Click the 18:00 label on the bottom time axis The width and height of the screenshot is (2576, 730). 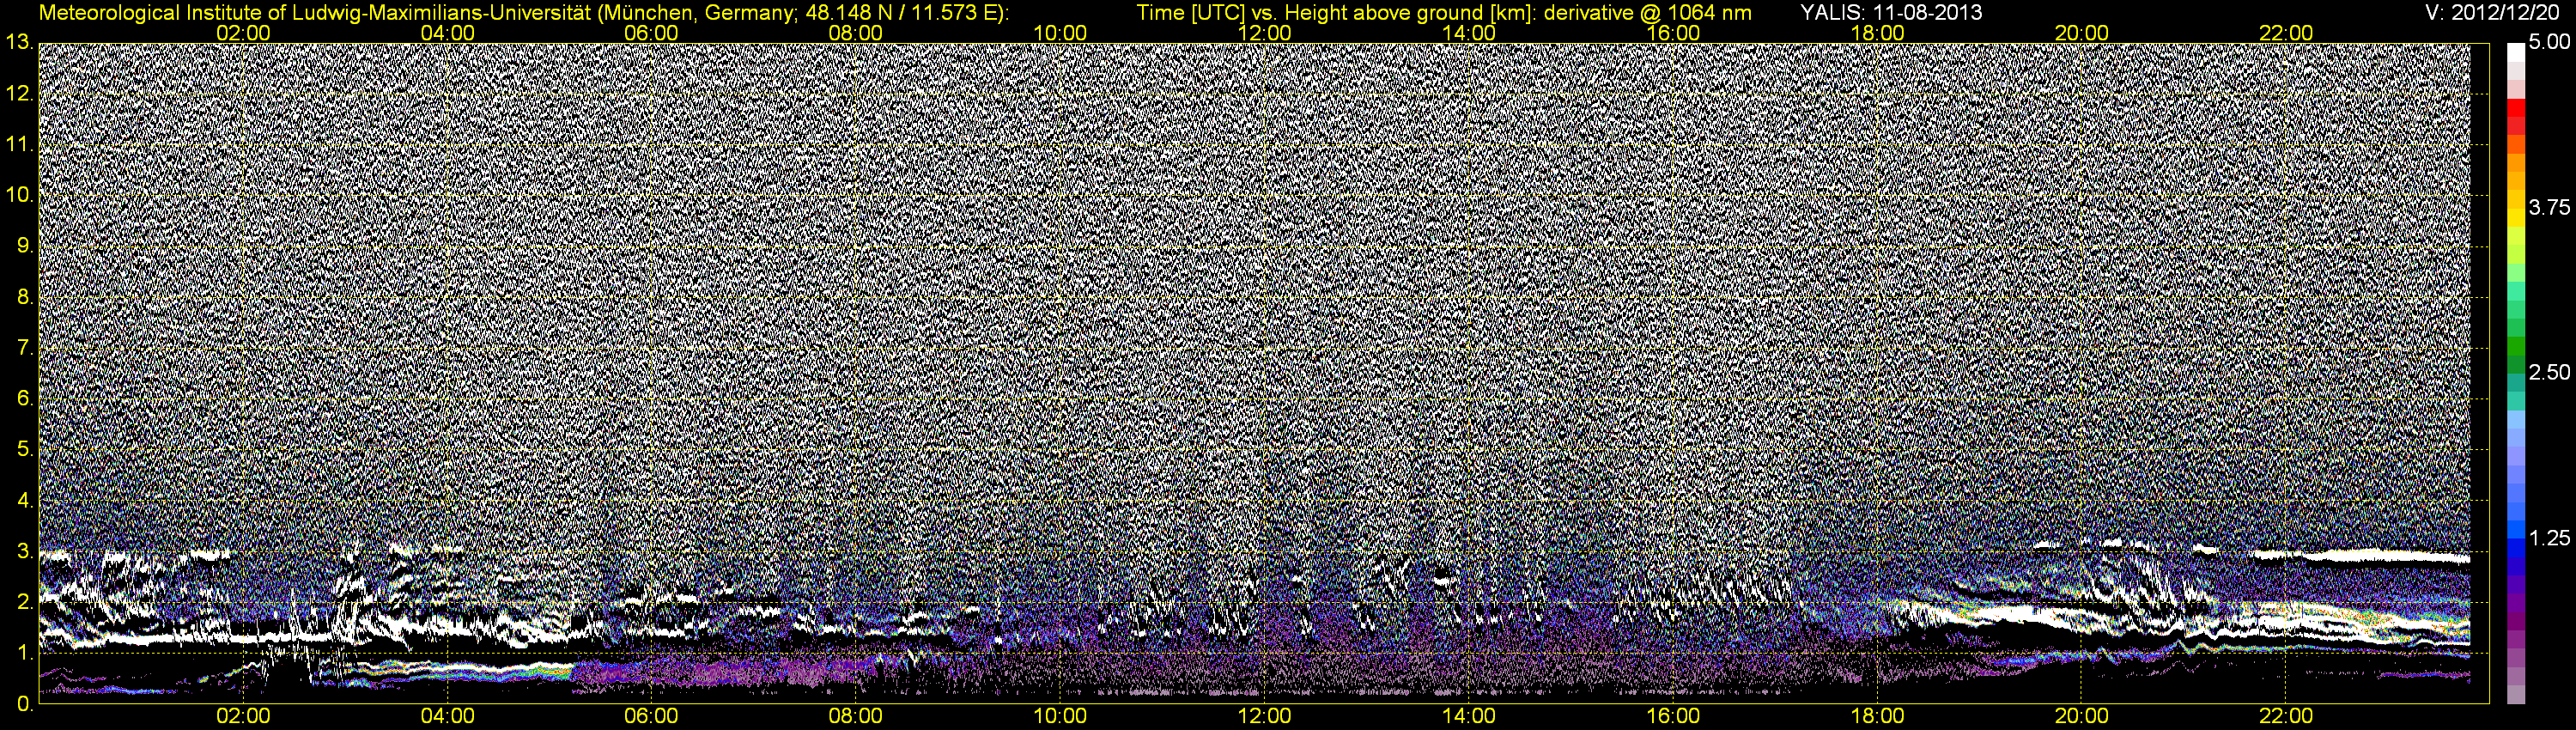pos(1877,717)
